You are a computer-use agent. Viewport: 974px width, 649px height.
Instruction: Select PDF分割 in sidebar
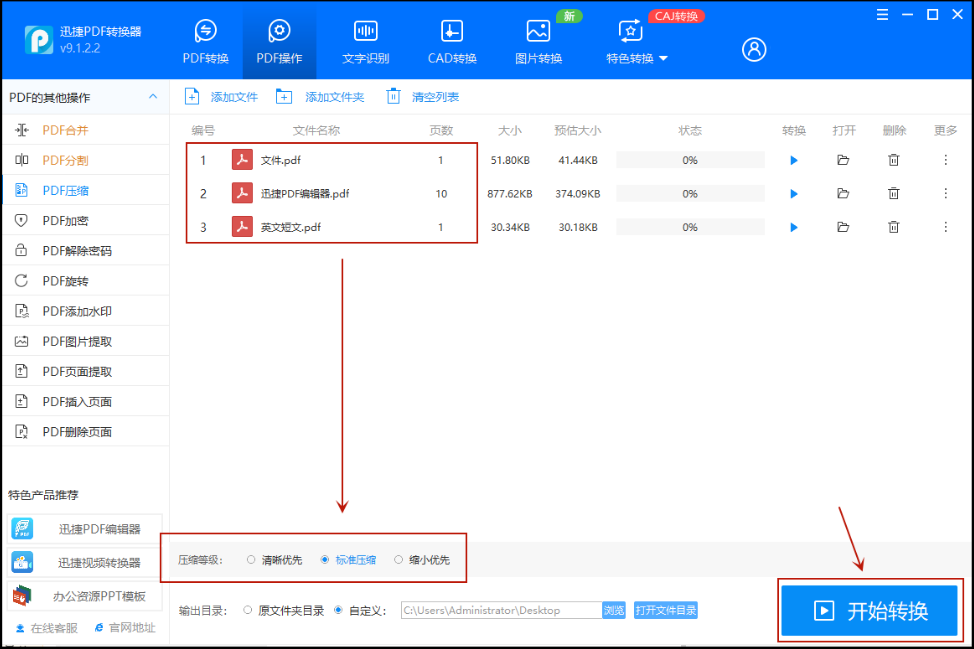[x=86, y=160]
